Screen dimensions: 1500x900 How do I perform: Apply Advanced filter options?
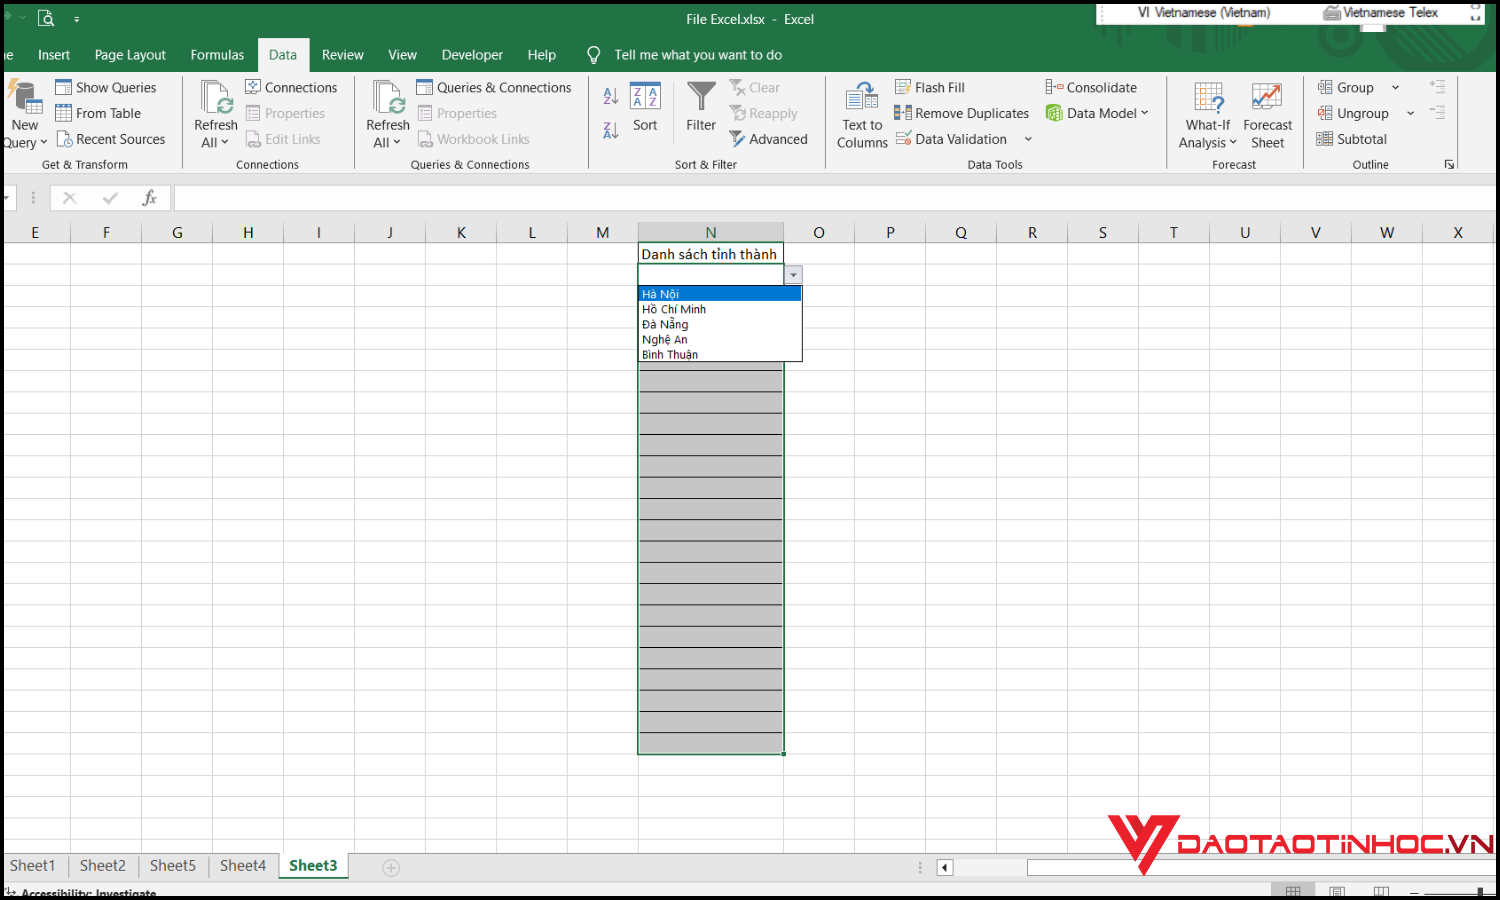pyautogui.click(x=770, y=139)
